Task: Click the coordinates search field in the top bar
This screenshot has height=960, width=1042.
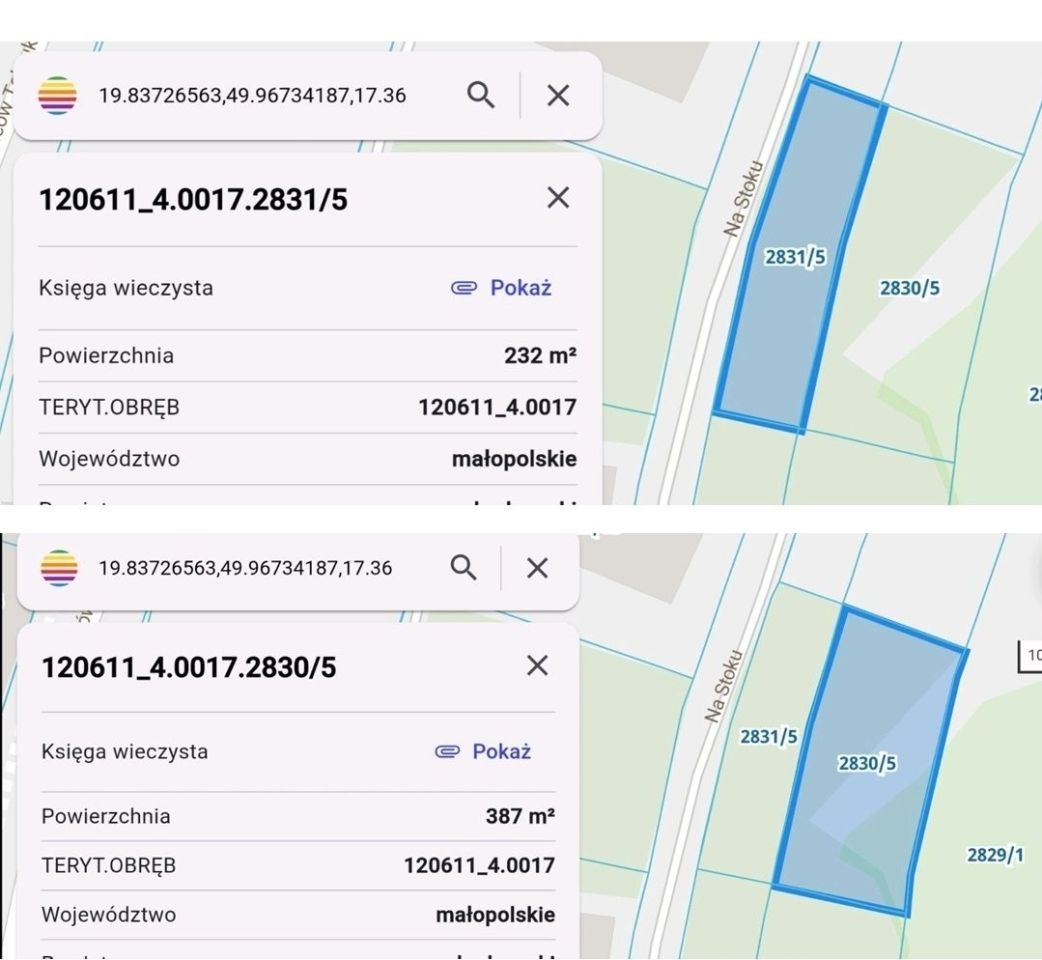Action: click(x=253, y=96)
